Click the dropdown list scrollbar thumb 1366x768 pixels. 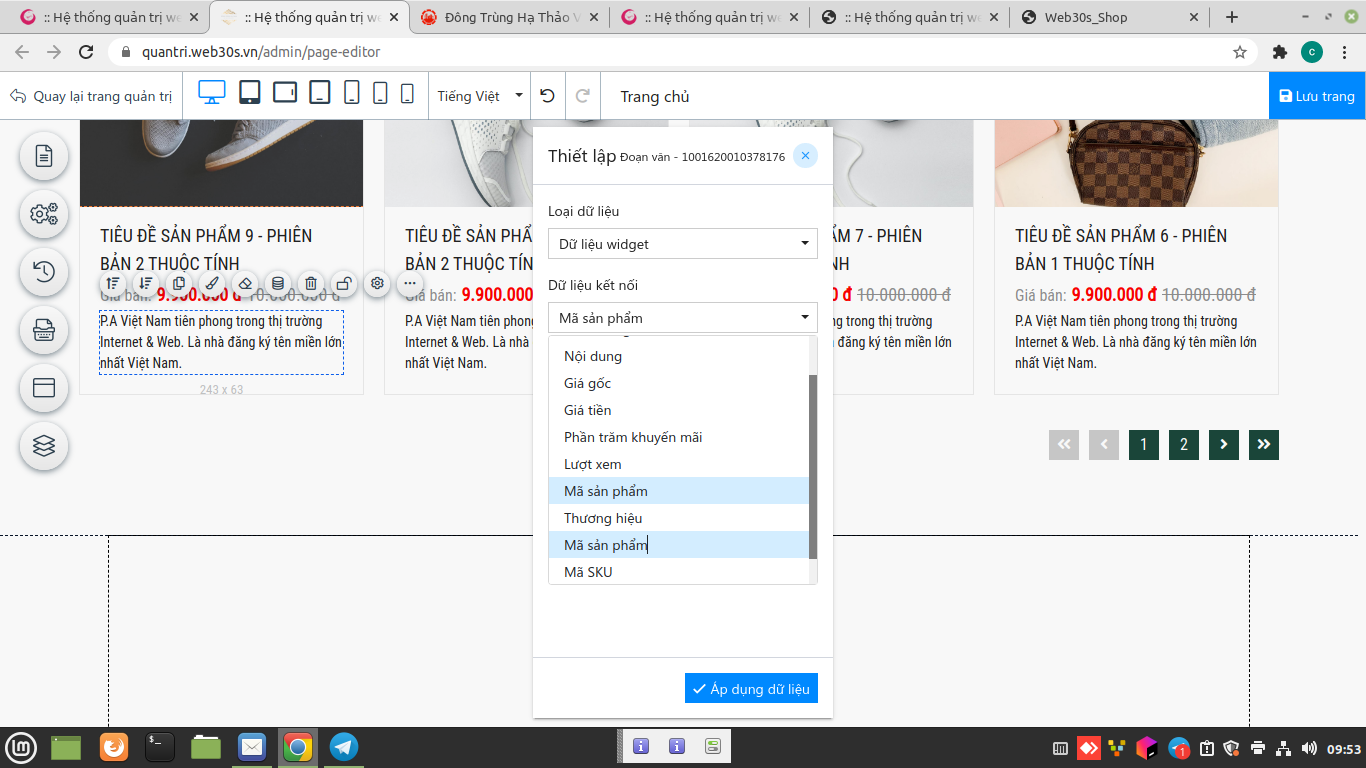pyautogui.click(x=813, y=466)
